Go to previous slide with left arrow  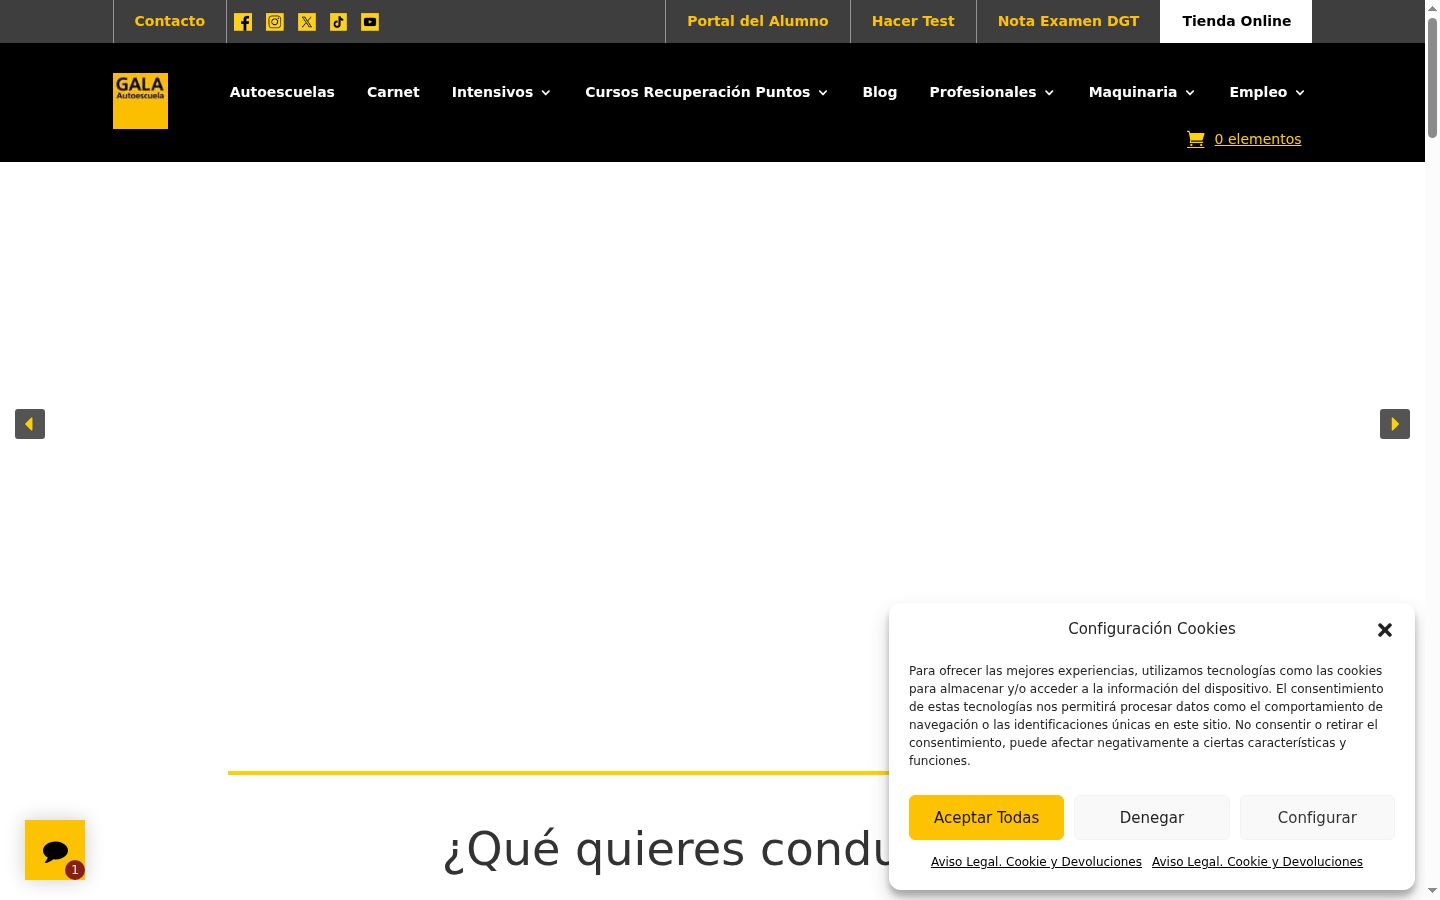[30, 424]
